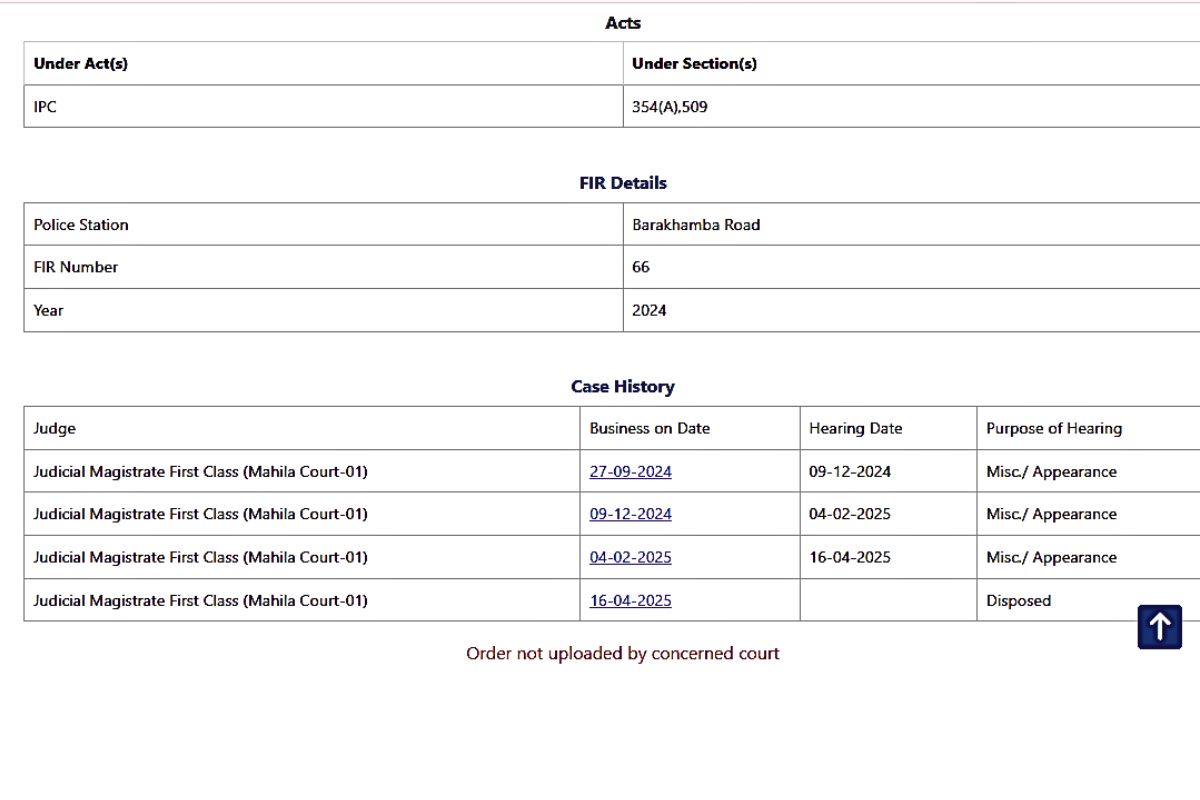
Task: Click the Acts section heading
Action: tap(622, 23)
